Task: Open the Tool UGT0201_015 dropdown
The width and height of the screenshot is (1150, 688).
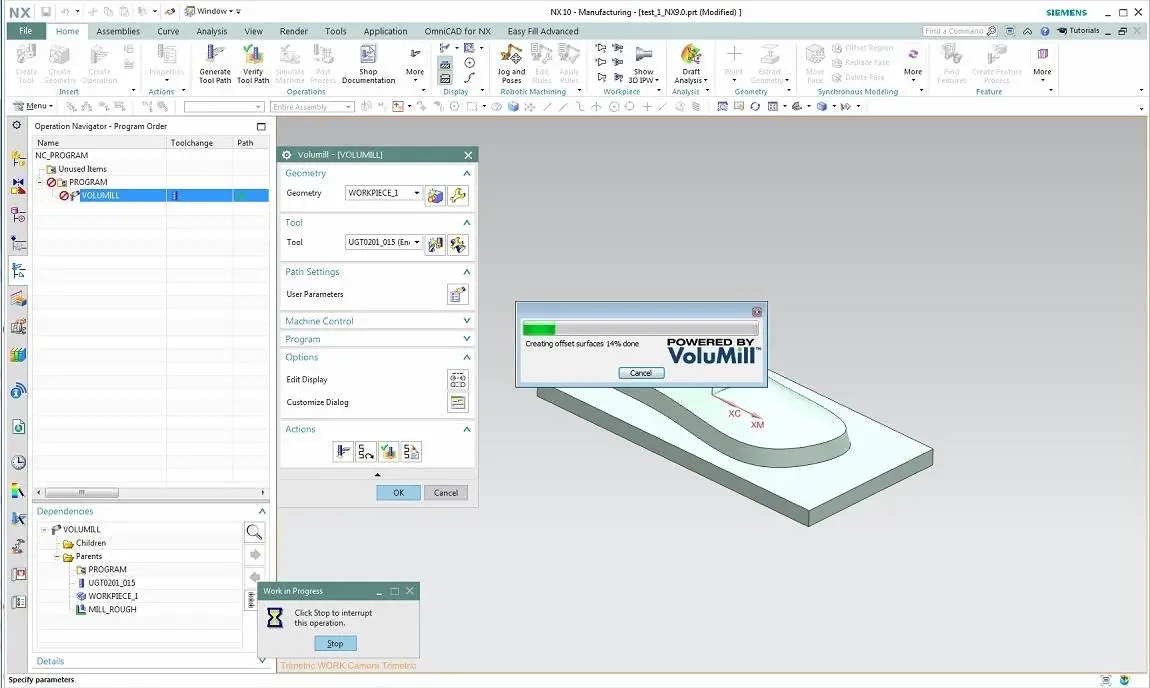Action: [x=417, y=242]
